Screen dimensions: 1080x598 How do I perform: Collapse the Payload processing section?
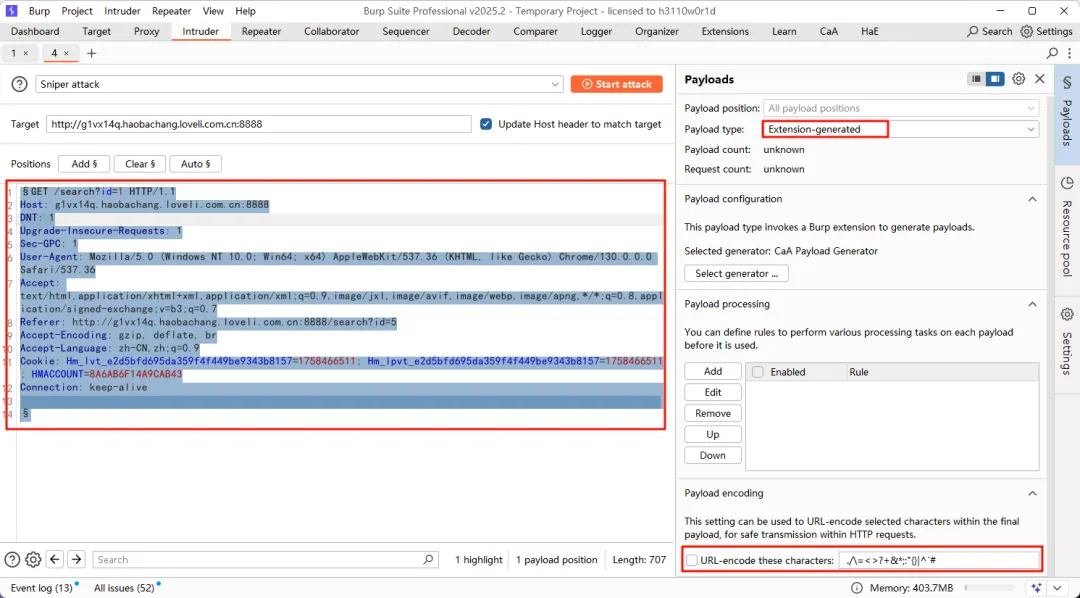coord(1032,304)
